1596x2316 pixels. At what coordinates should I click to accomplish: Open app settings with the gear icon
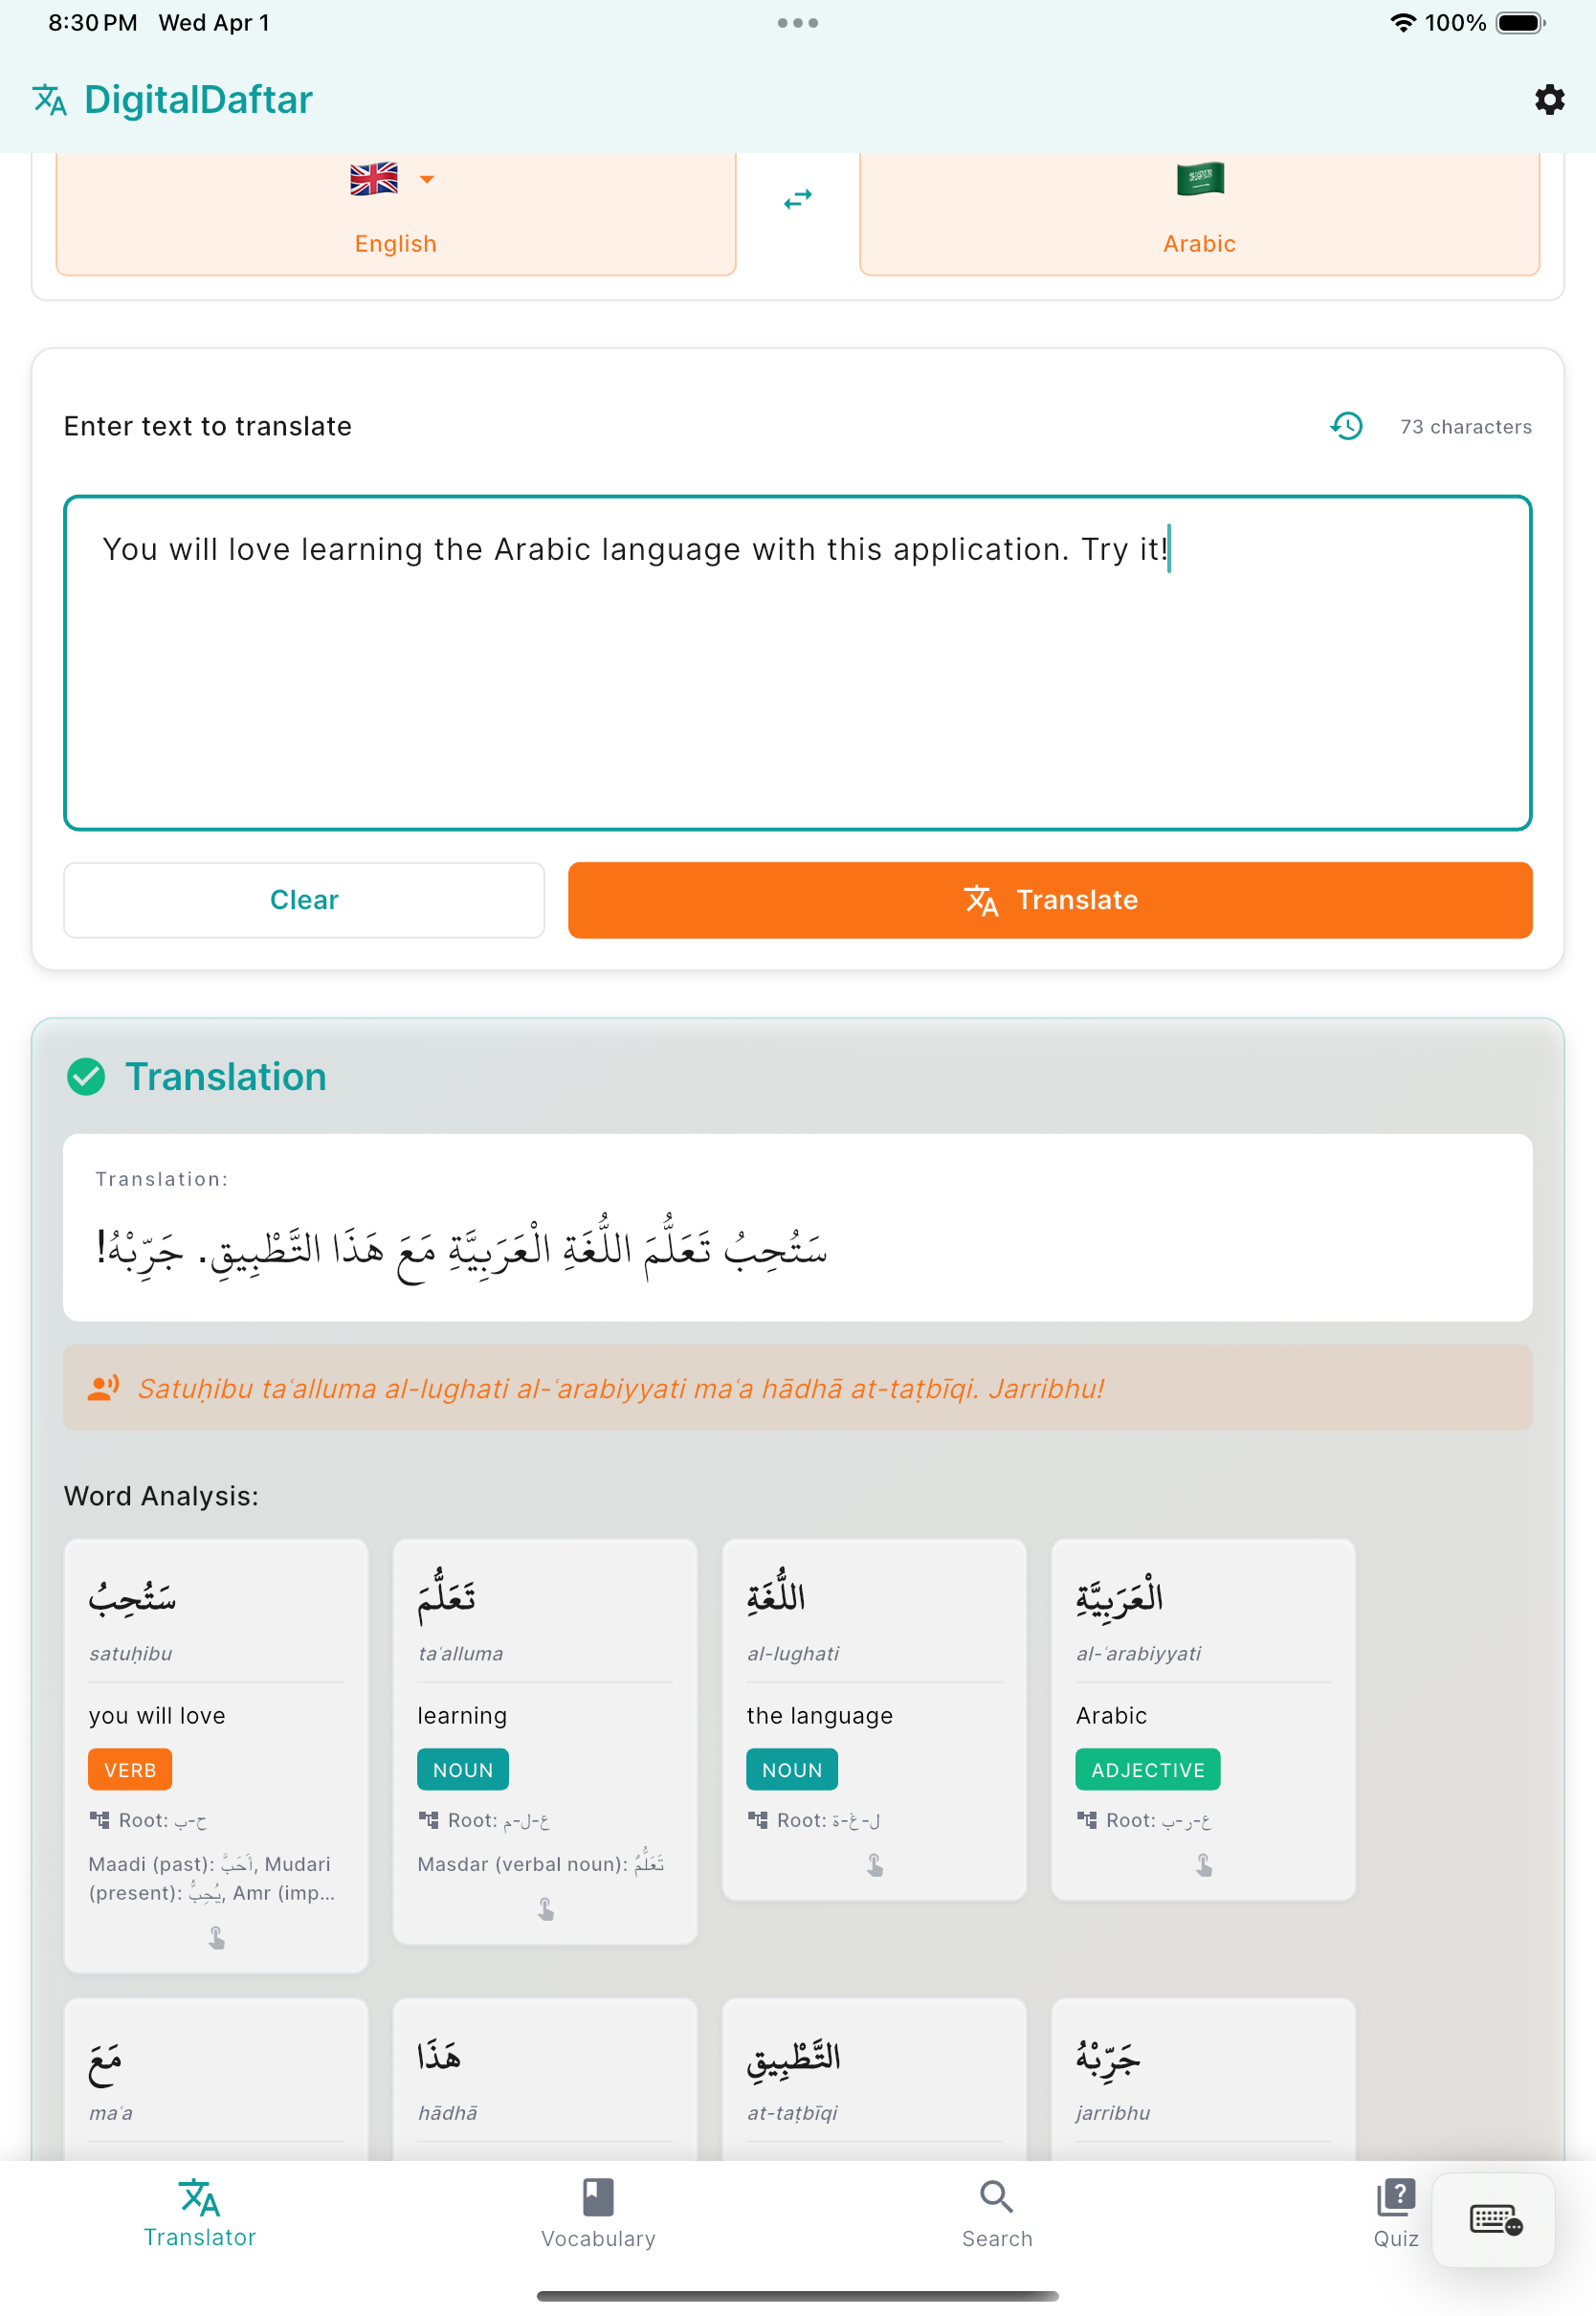click(1549, 99)
